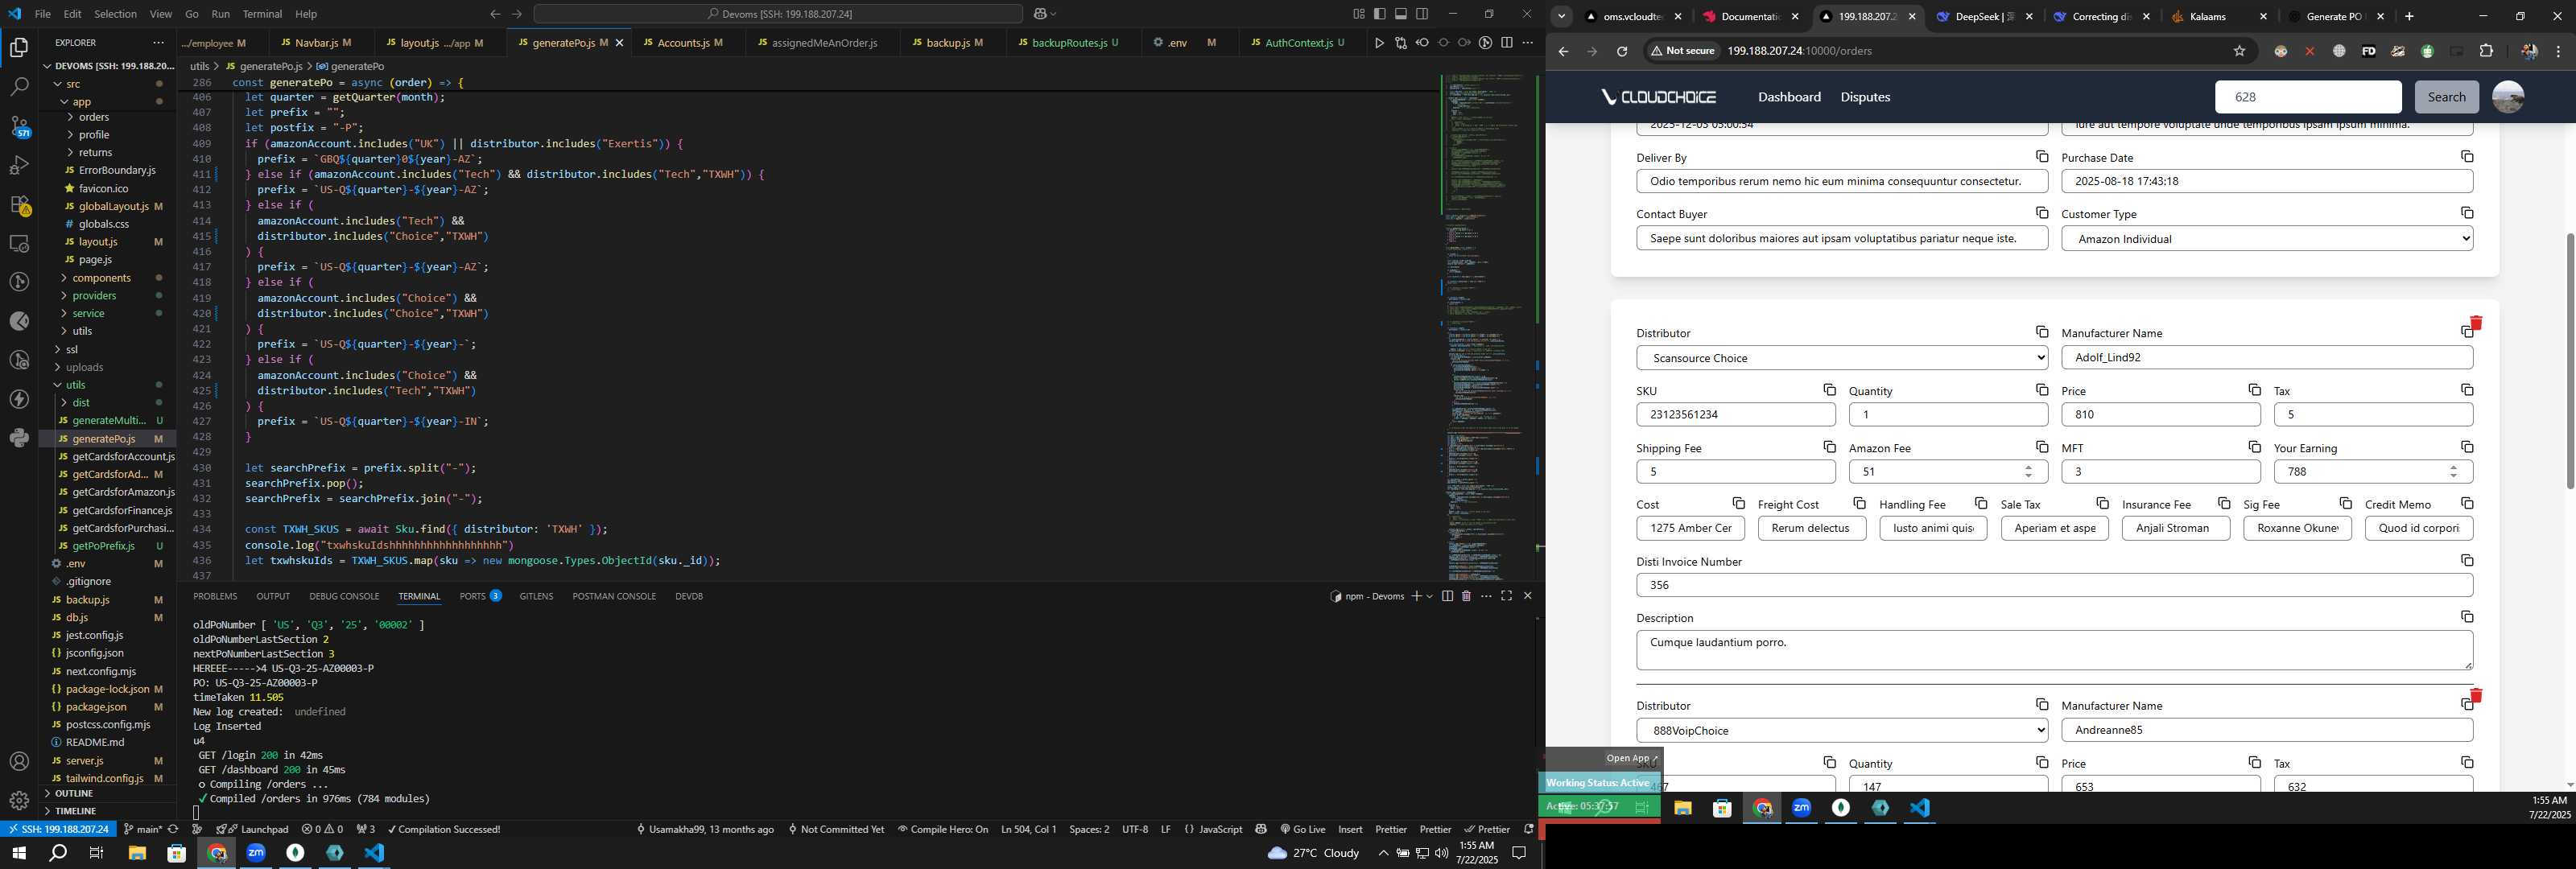This screenshot has height=869, width=2576.
Task: Add a new terminal with the plus icon
Action: (1416, 596)
